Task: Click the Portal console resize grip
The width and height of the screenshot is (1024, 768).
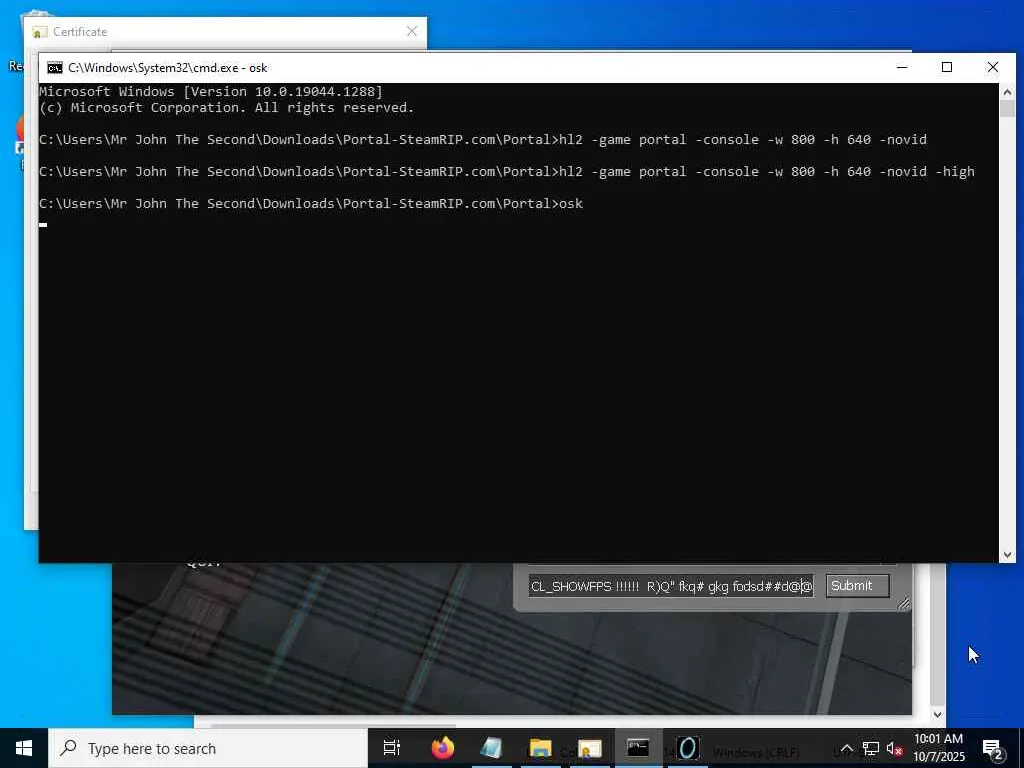Action: pyautogui.click(x=903, y=604)
